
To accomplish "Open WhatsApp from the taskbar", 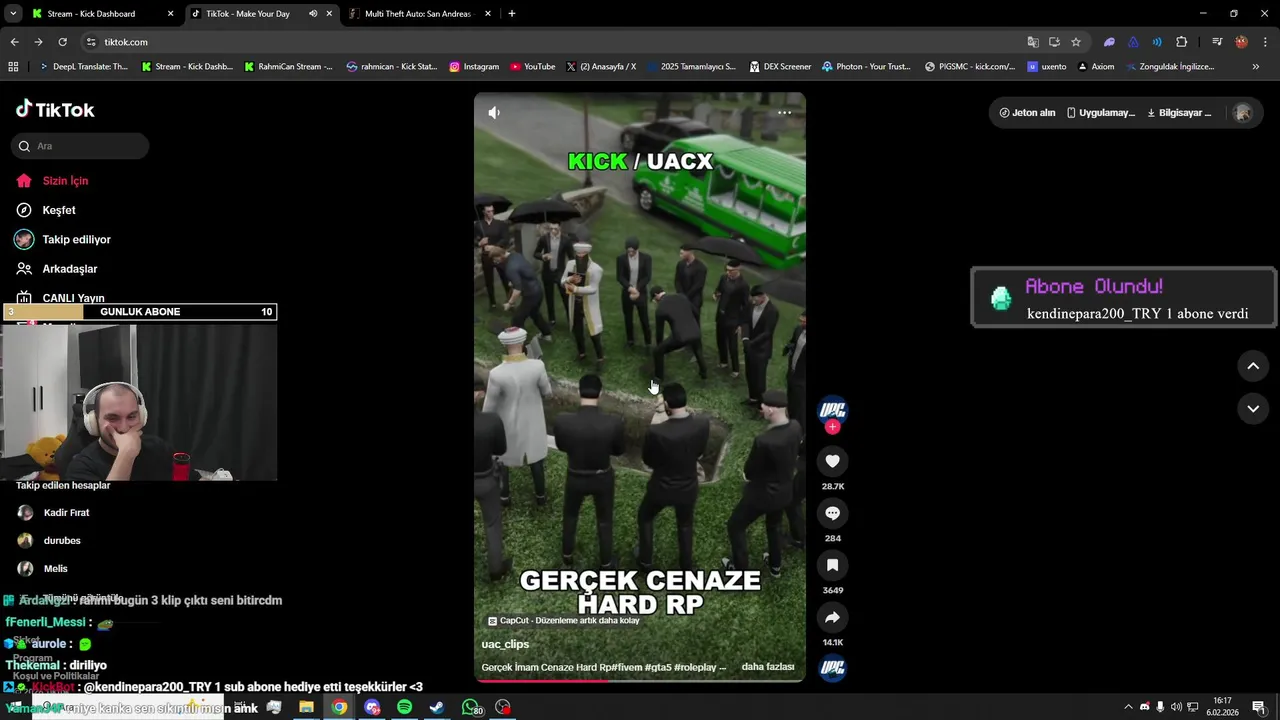I will pos(471,707).
